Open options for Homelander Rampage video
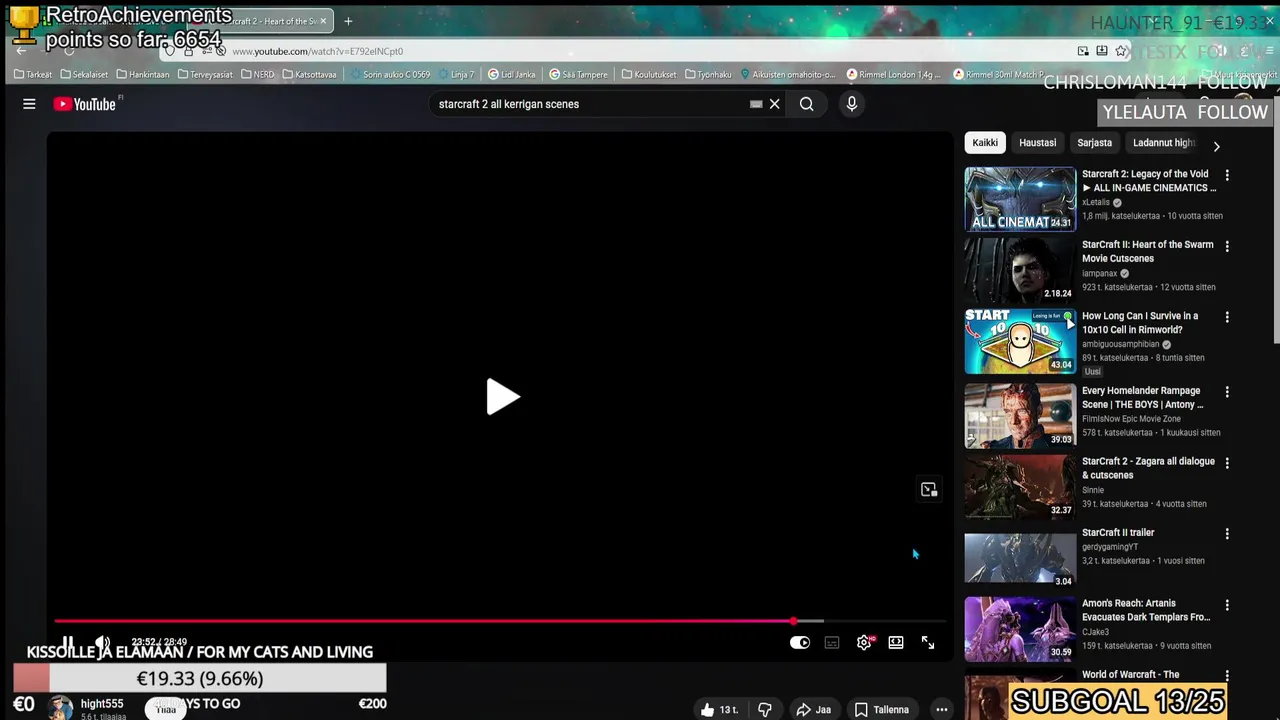The height and width of the screenshot is (720, 1280). [1227, 392]
